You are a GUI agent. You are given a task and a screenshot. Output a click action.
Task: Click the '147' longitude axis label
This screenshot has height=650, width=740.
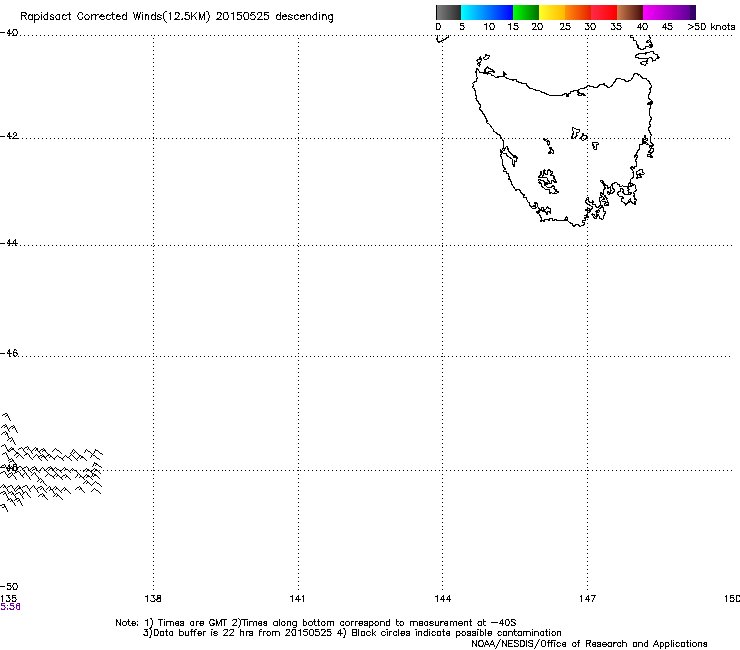(x=588, y=599)
